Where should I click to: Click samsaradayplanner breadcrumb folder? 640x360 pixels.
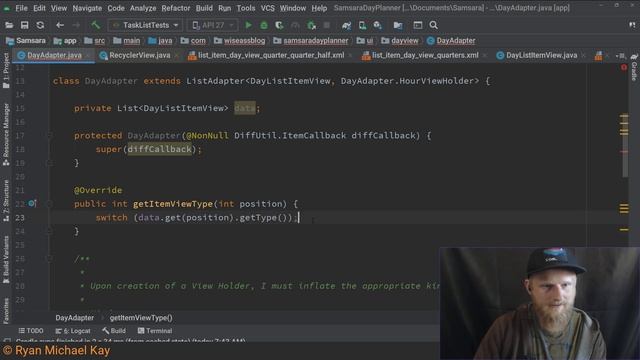point(311,41)
